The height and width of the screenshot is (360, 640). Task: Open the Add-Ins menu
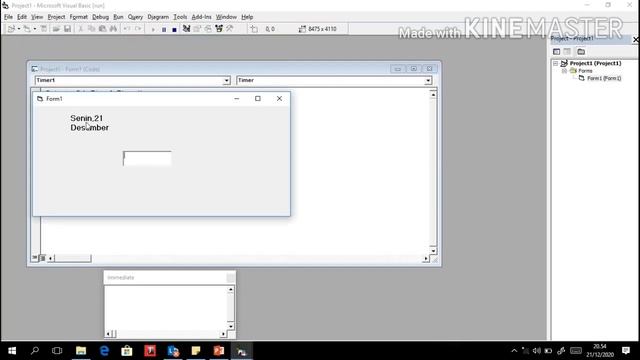[x=202, y=17]
